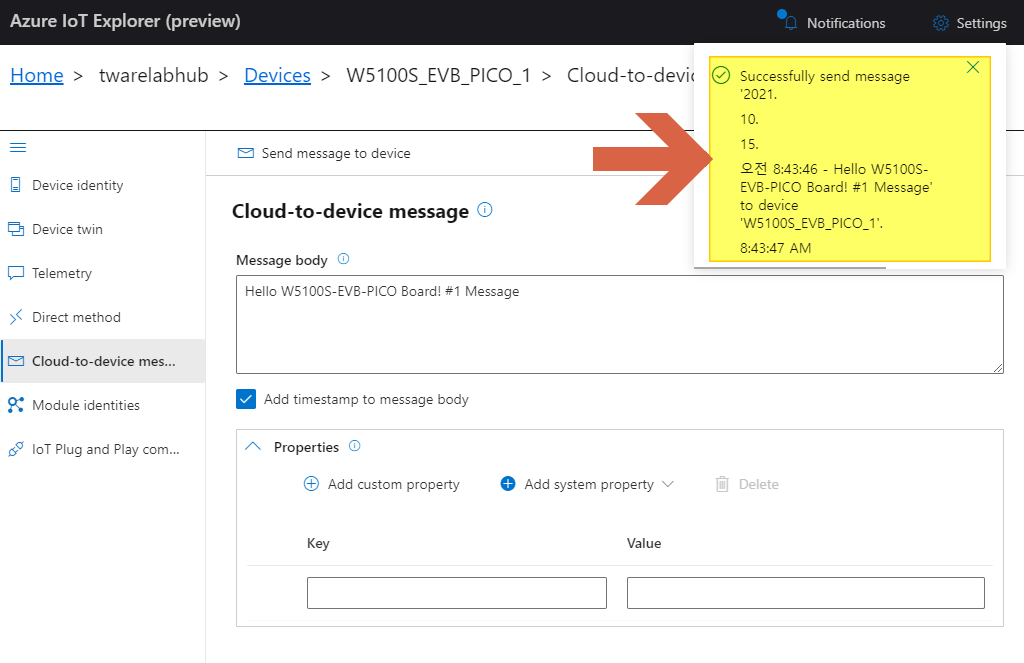
Task: Click the filled plus icon for Add system property
Action: pyautogui.click(x=507, y=483)
